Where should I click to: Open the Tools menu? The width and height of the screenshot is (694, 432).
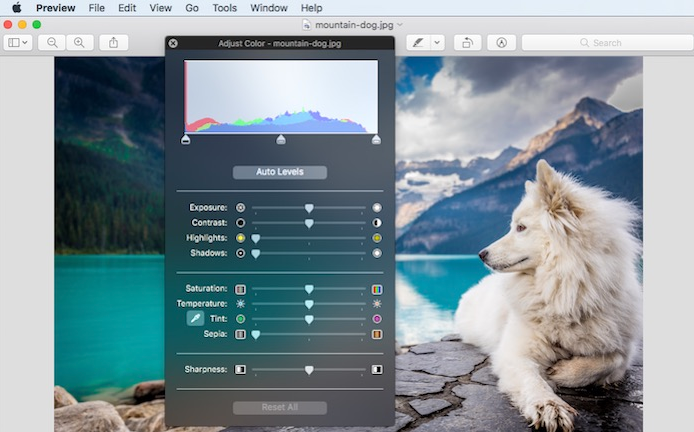224,8
